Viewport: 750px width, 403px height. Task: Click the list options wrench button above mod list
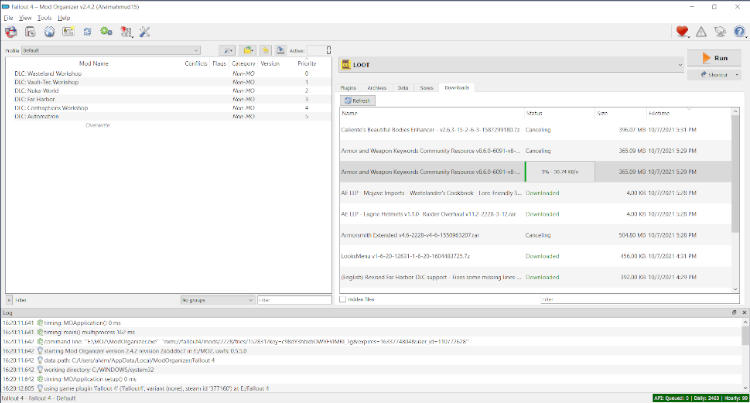click(228, 50)
